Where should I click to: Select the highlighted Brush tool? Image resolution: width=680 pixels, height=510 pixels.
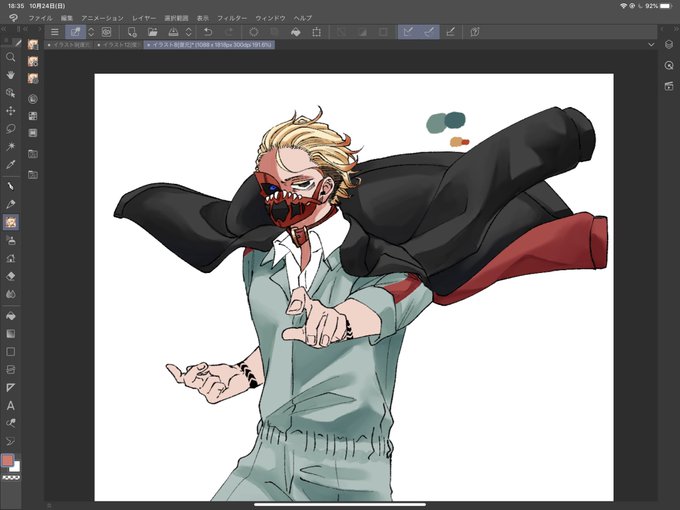[x=10, y=222]
